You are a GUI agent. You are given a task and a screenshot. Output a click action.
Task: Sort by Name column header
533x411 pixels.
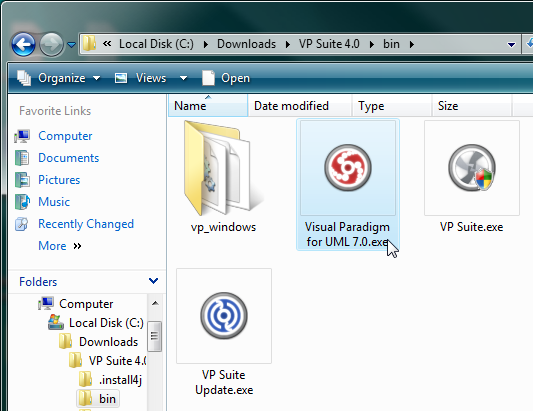[x=208, y=106]
